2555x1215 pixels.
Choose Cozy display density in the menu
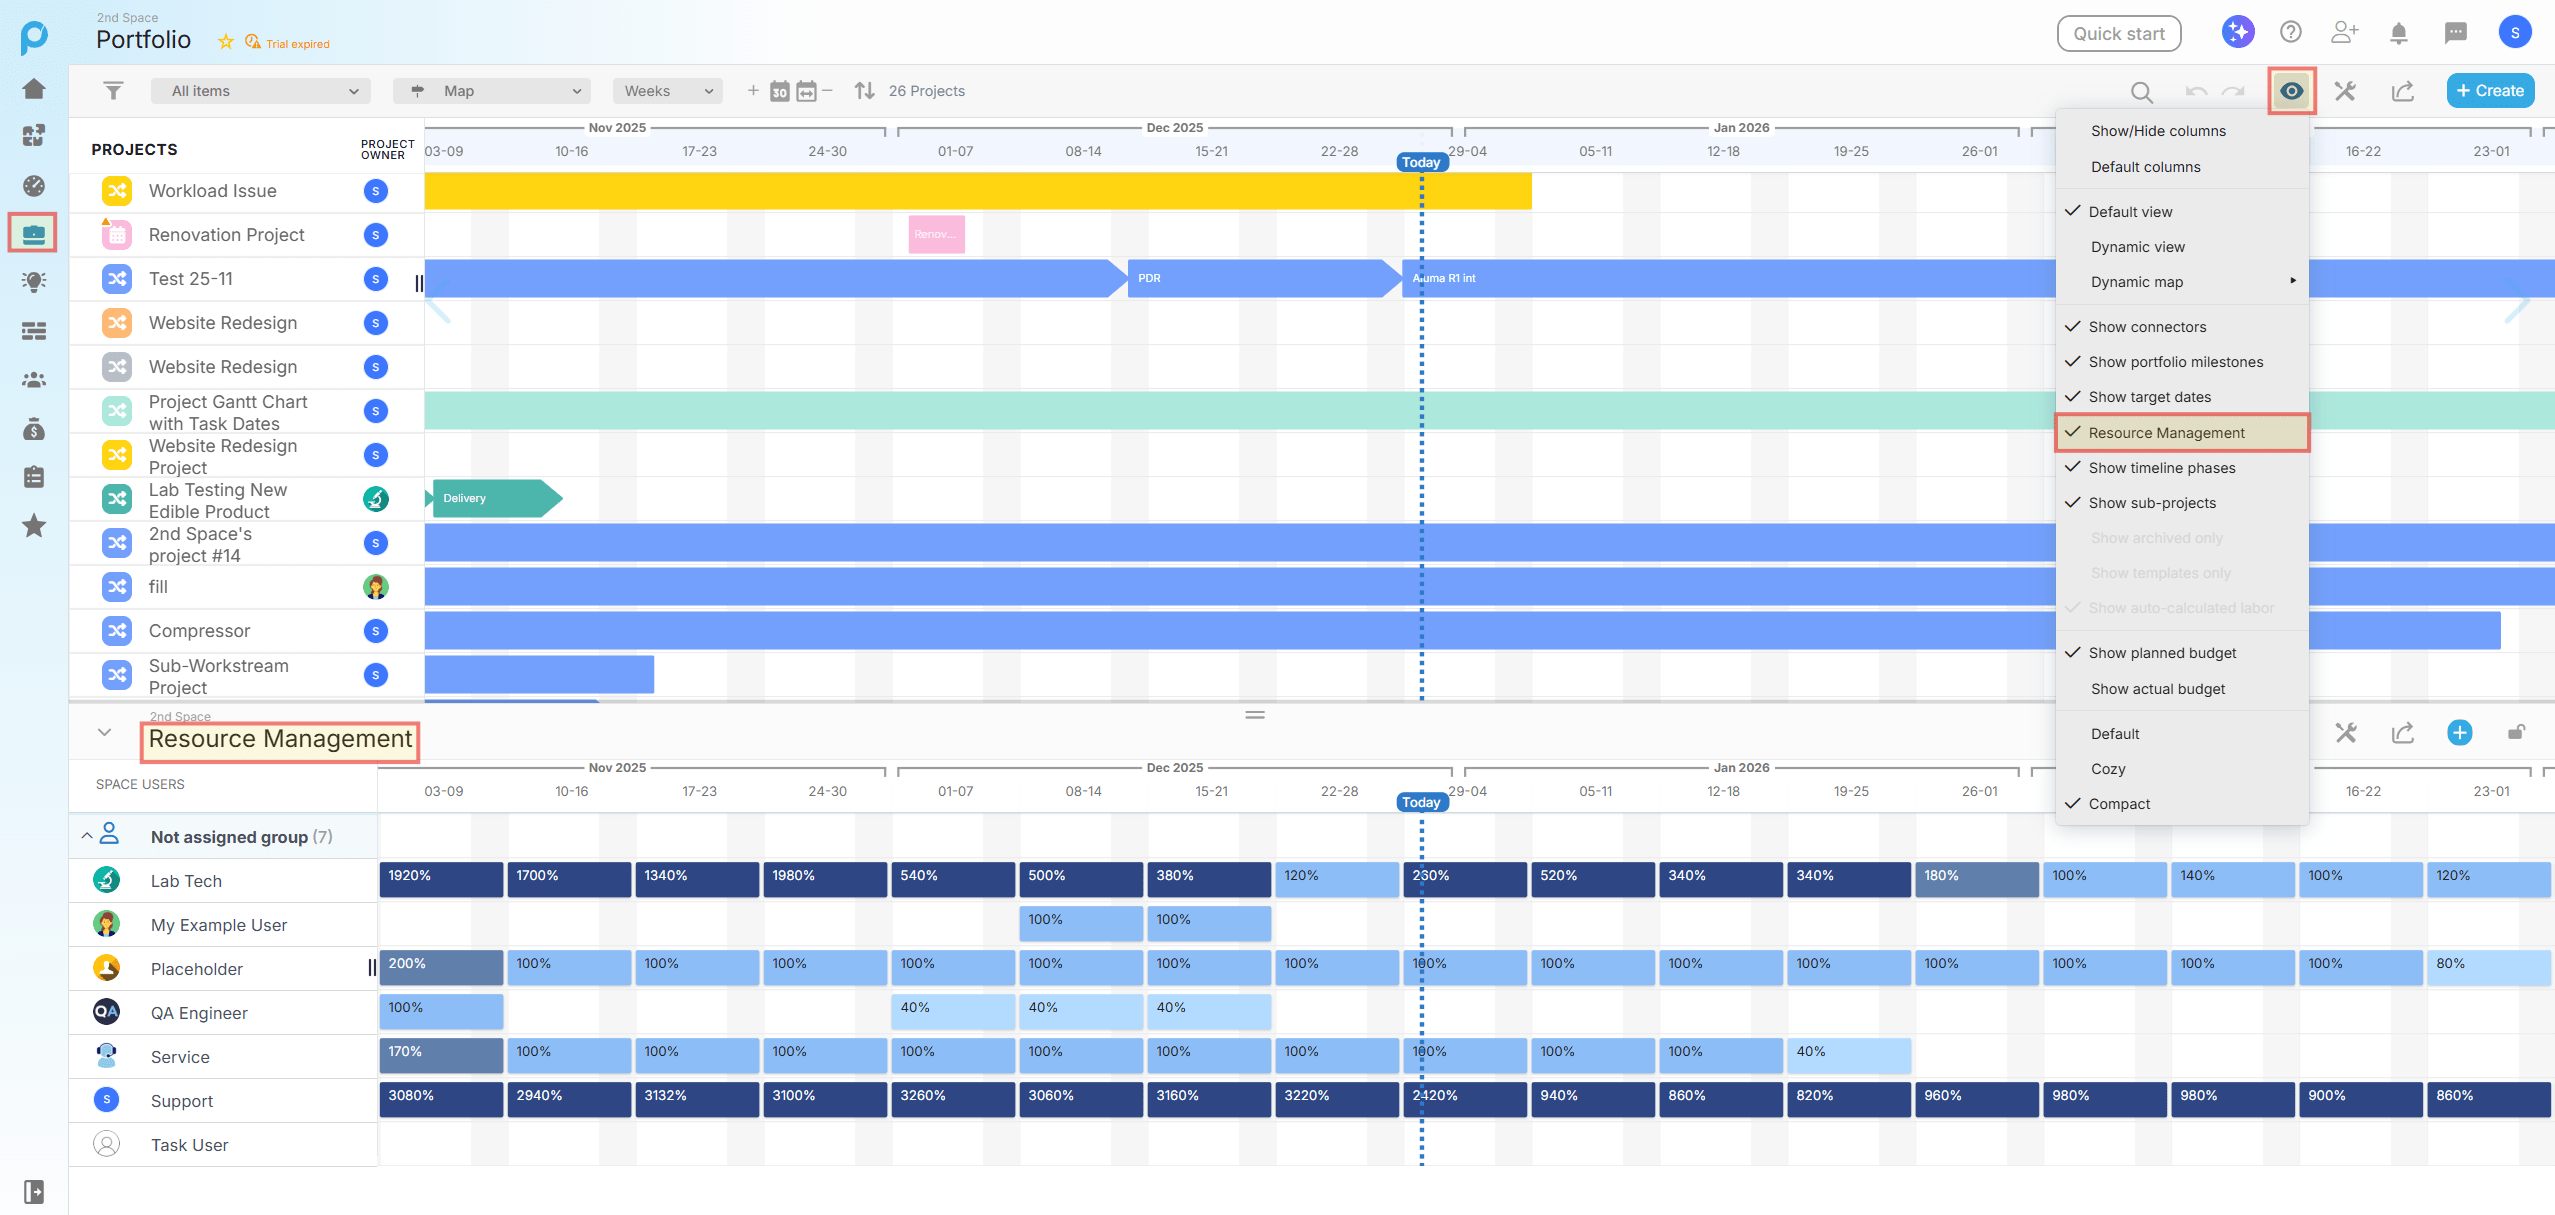click(x=2108, y=768)
